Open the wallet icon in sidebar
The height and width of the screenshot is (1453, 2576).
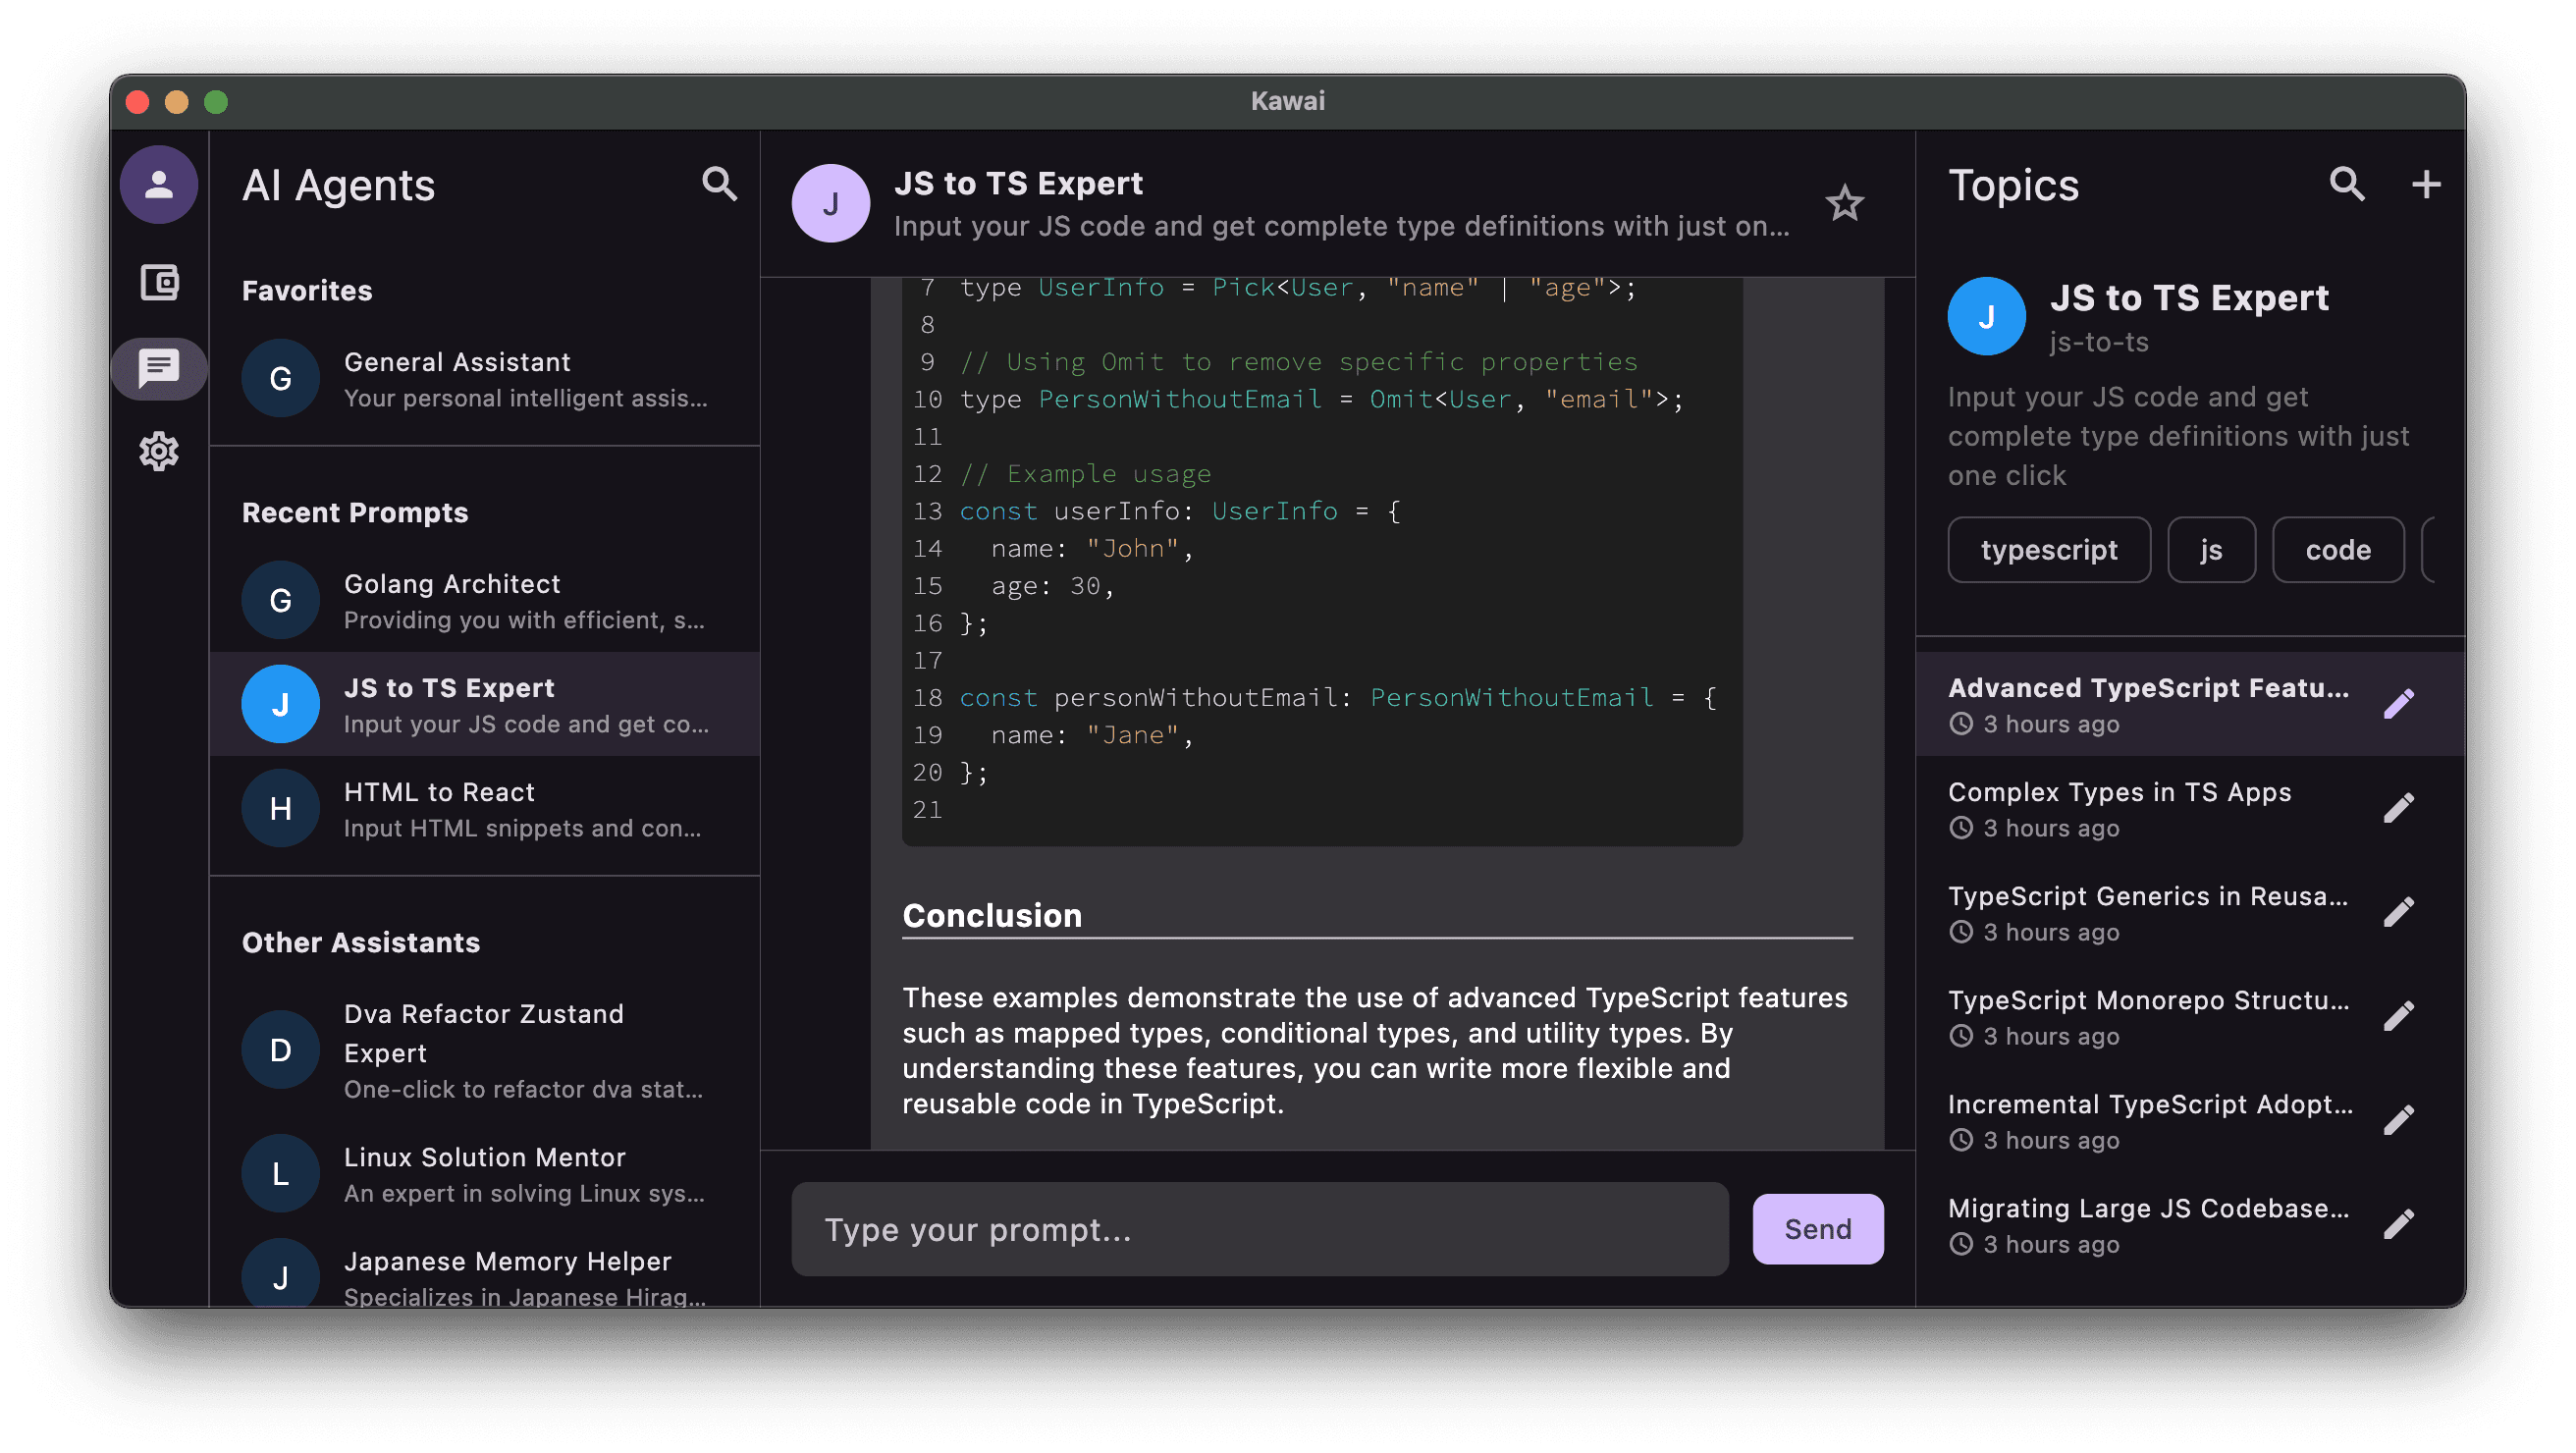click(159, 283)
